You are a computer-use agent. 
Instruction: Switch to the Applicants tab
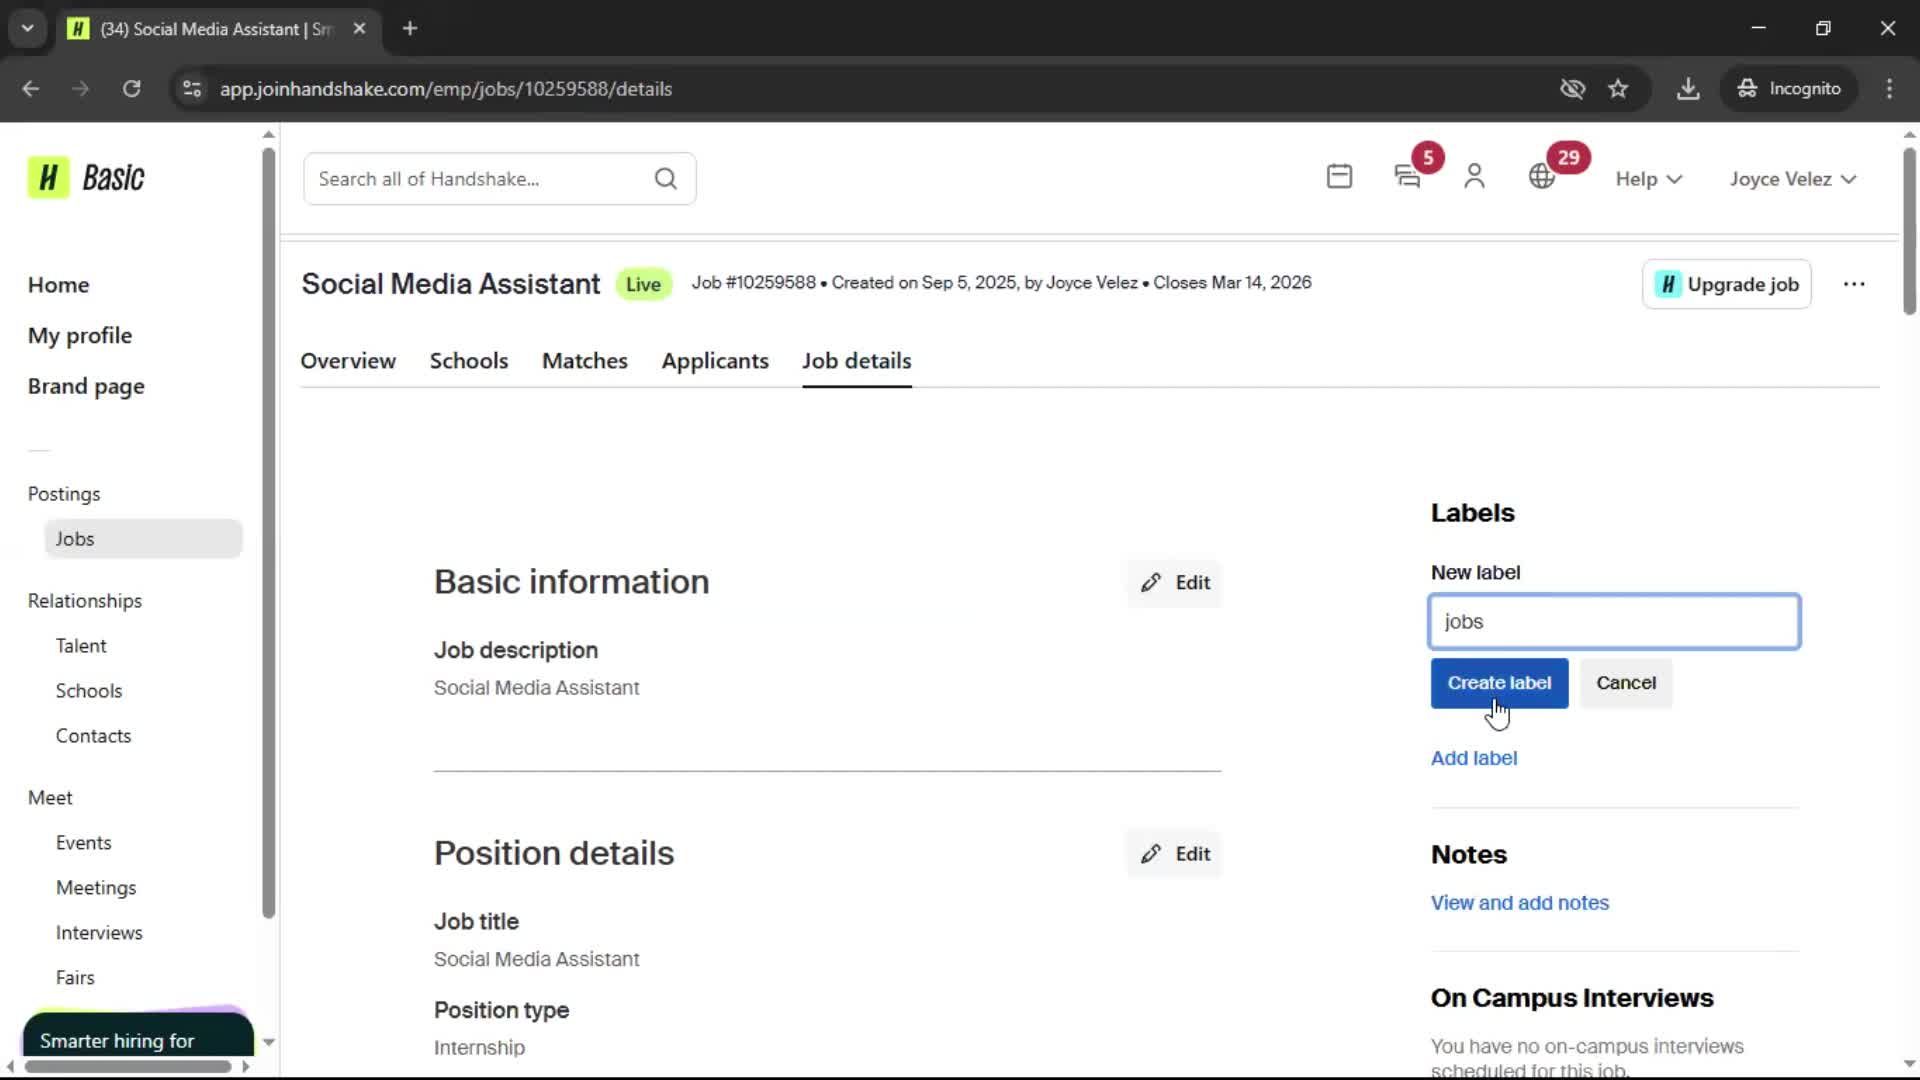tap(715, 361)
